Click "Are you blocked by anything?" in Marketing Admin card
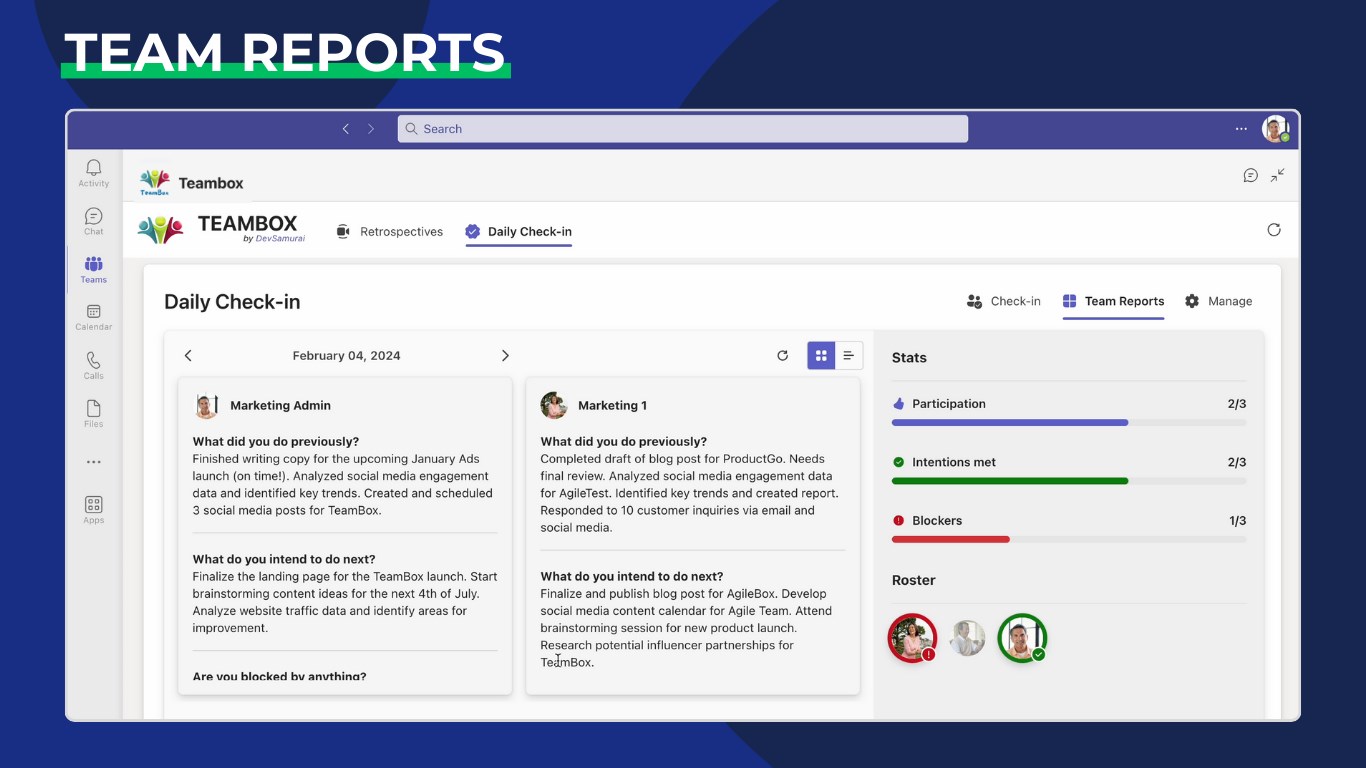The width and height of the screenshot is (1366, 768). (x=279, y=677)
